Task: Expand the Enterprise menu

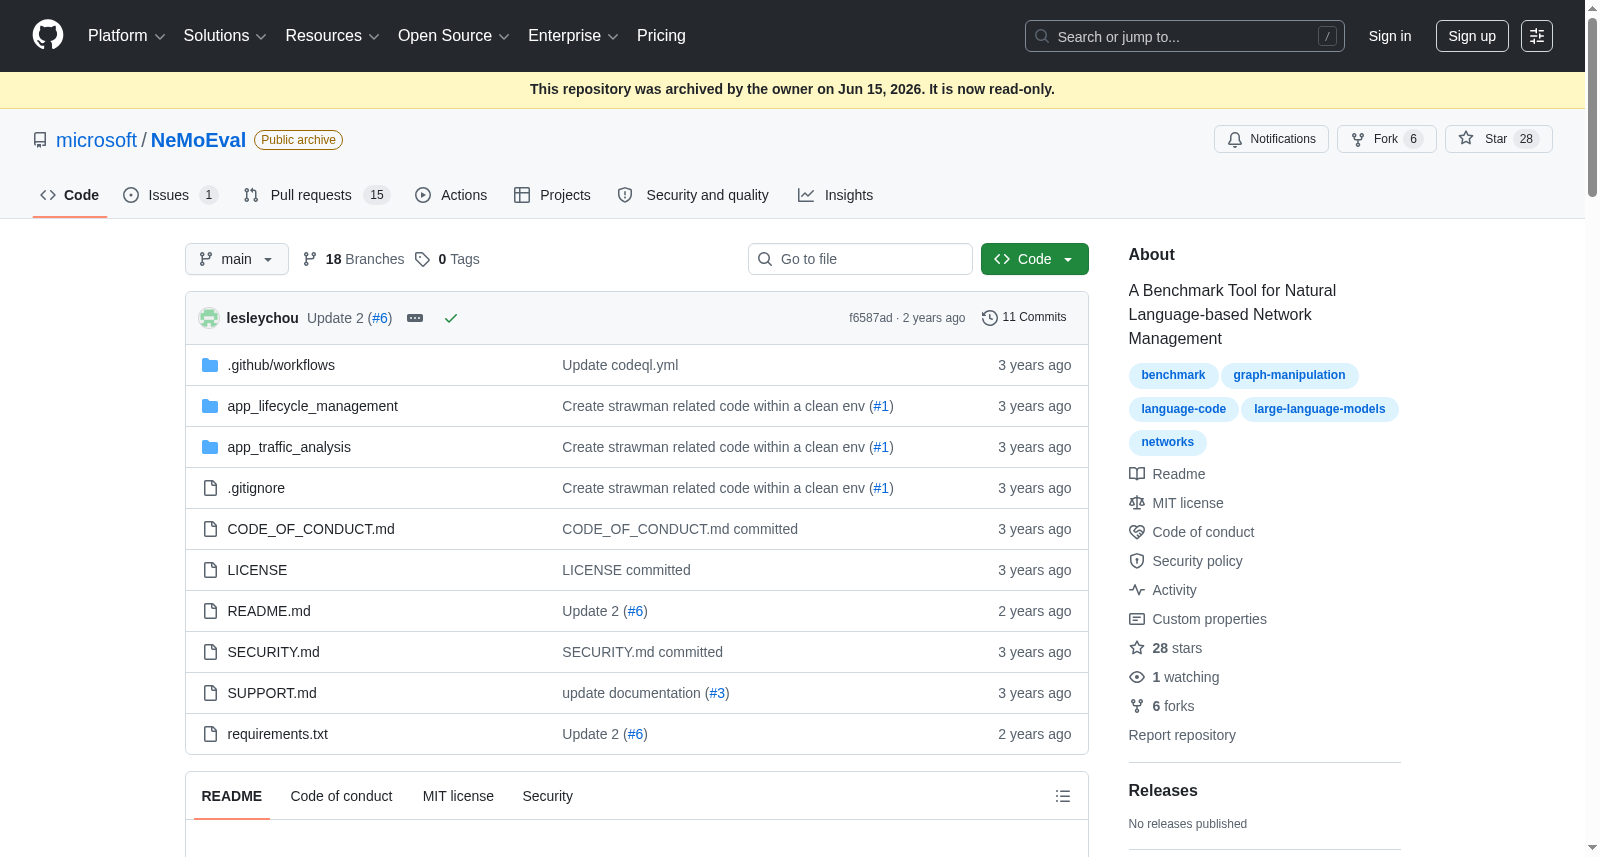Action: [x=573, y=36]
